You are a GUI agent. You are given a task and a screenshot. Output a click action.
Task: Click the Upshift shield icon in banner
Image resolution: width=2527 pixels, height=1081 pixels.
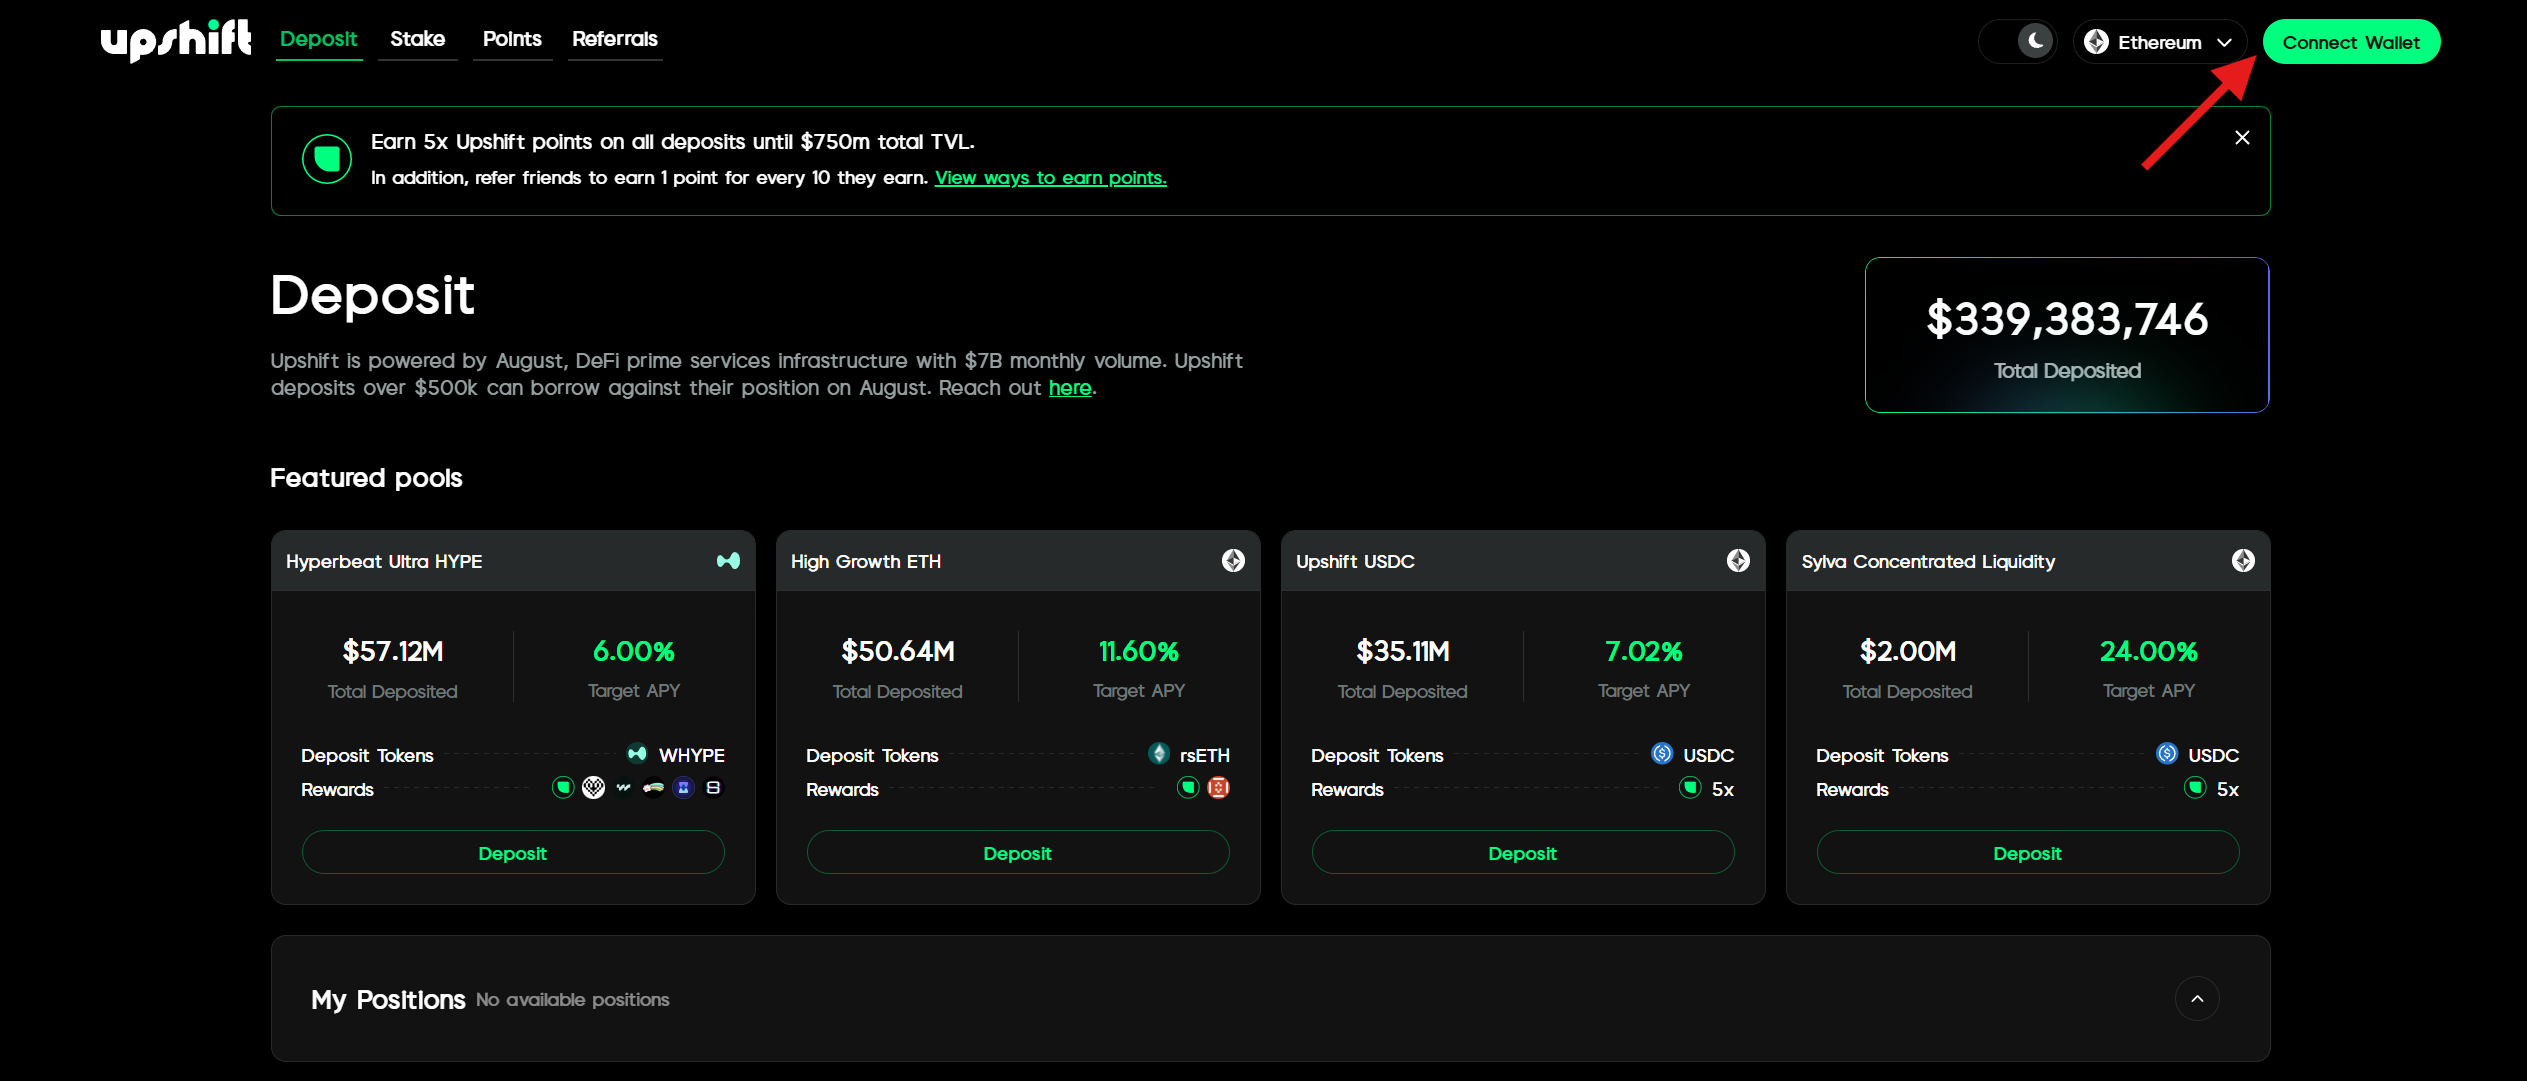tap(327, 159)
